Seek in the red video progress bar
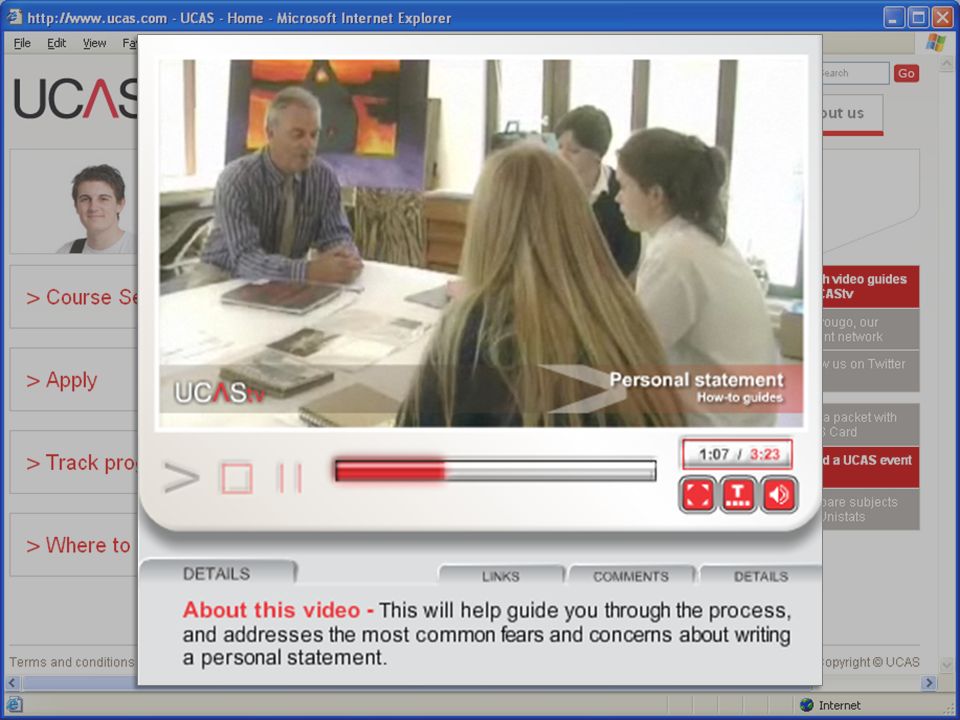 495,471
